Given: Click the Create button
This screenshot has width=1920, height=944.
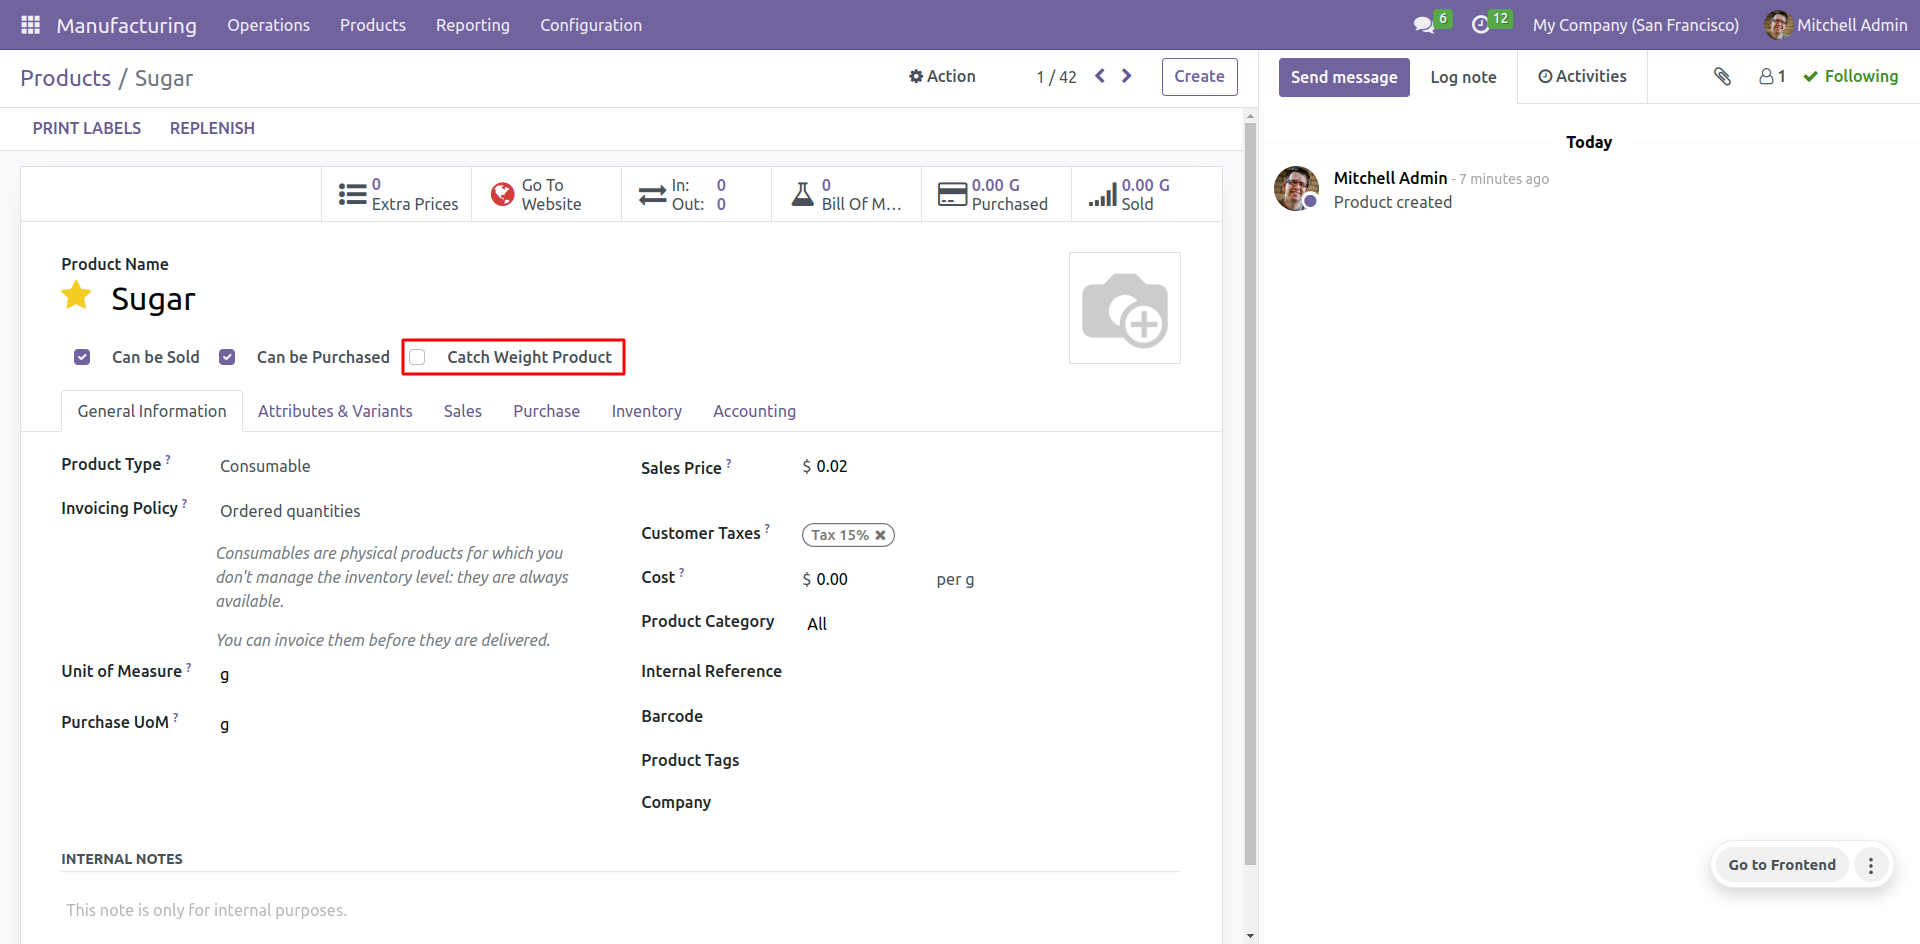Looking at the screenshot, I should tap(1199, 77).
